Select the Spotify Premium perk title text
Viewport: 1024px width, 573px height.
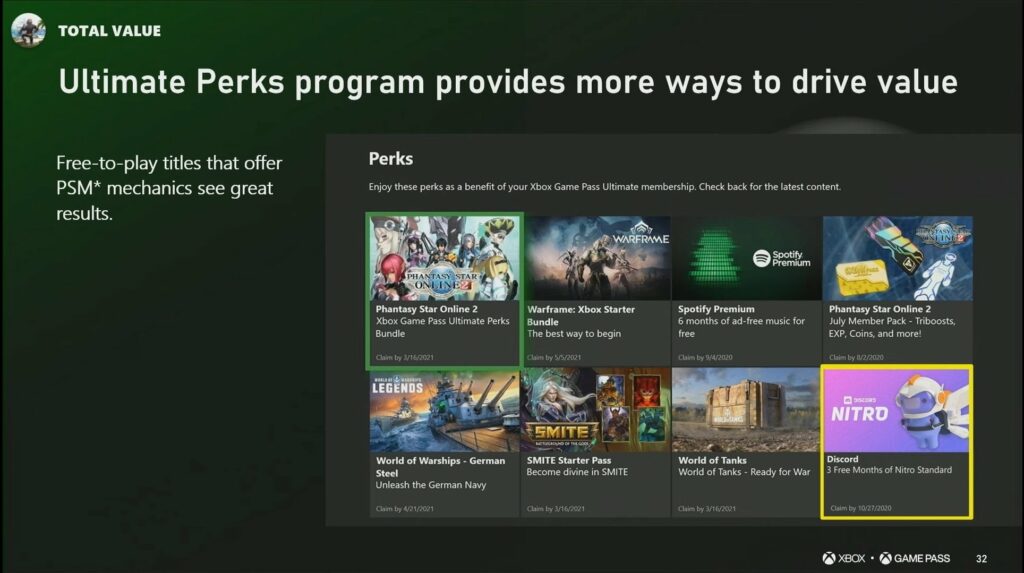[716, 309]
